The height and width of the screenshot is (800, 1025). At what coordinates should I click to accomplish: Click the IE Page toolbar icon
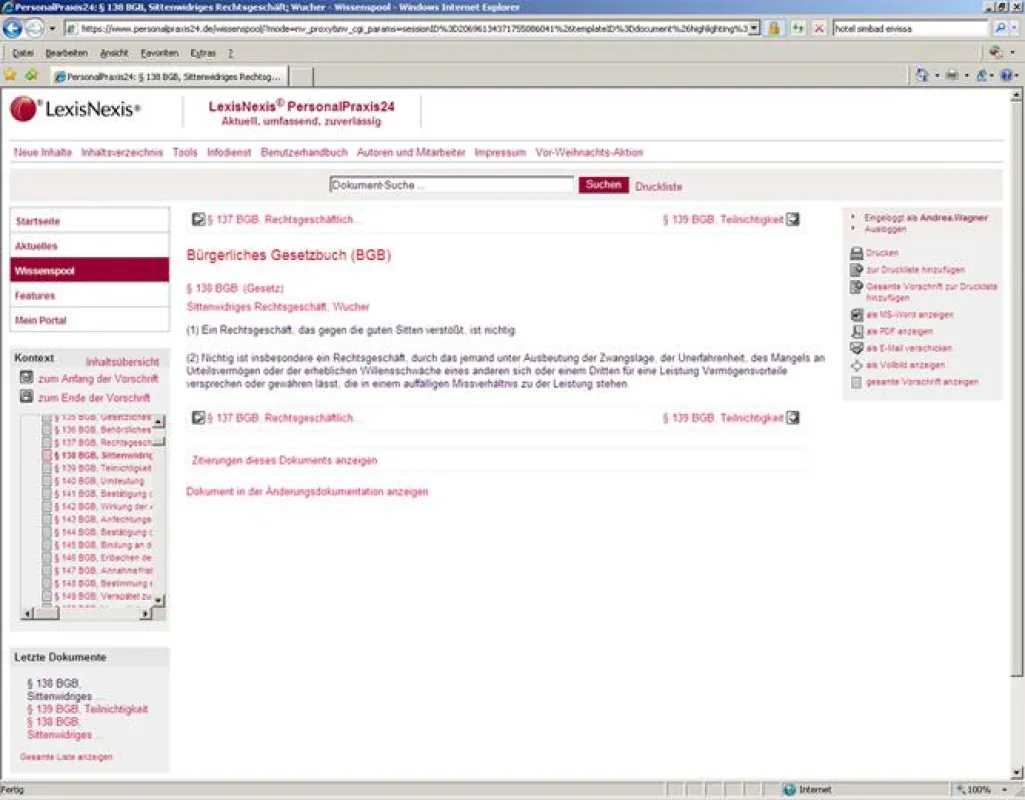[981, 75]
